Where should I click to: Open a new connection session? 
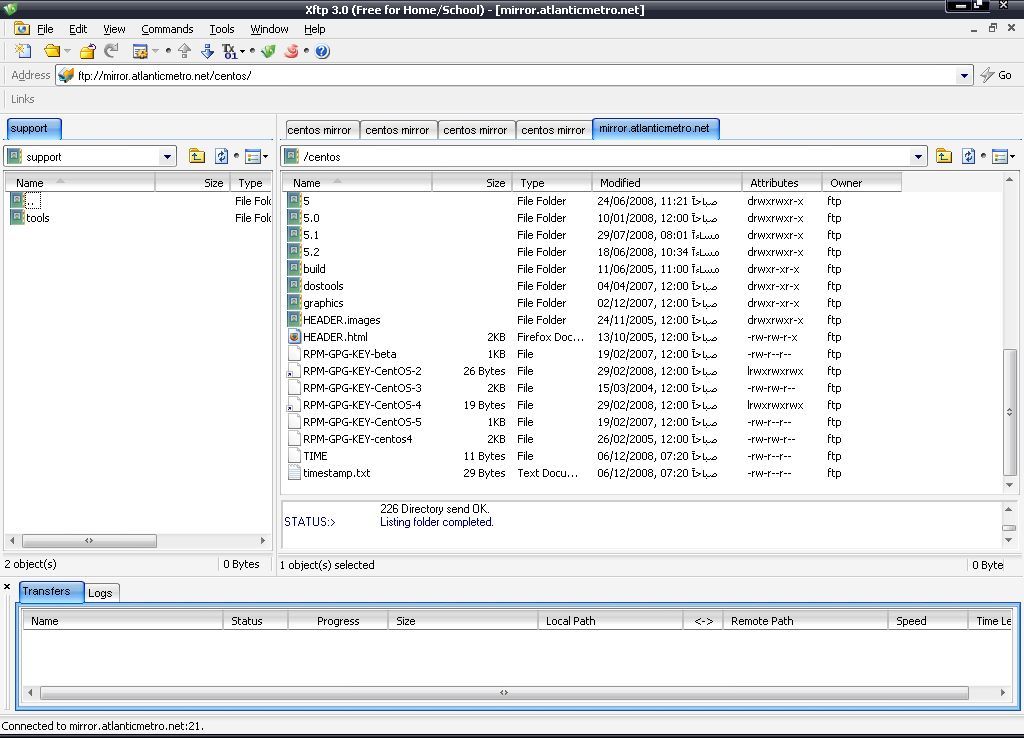point(23,51)
